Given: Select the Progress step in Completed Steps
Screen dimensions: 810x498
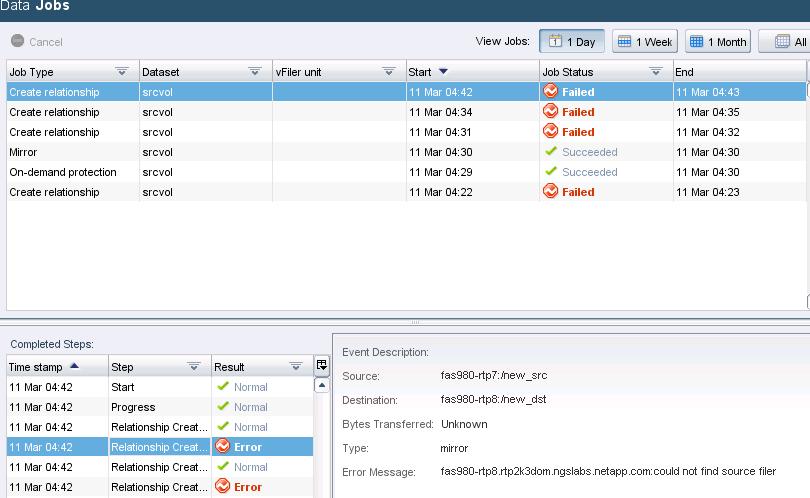Looking at the screenshot, I should point(160,407).
